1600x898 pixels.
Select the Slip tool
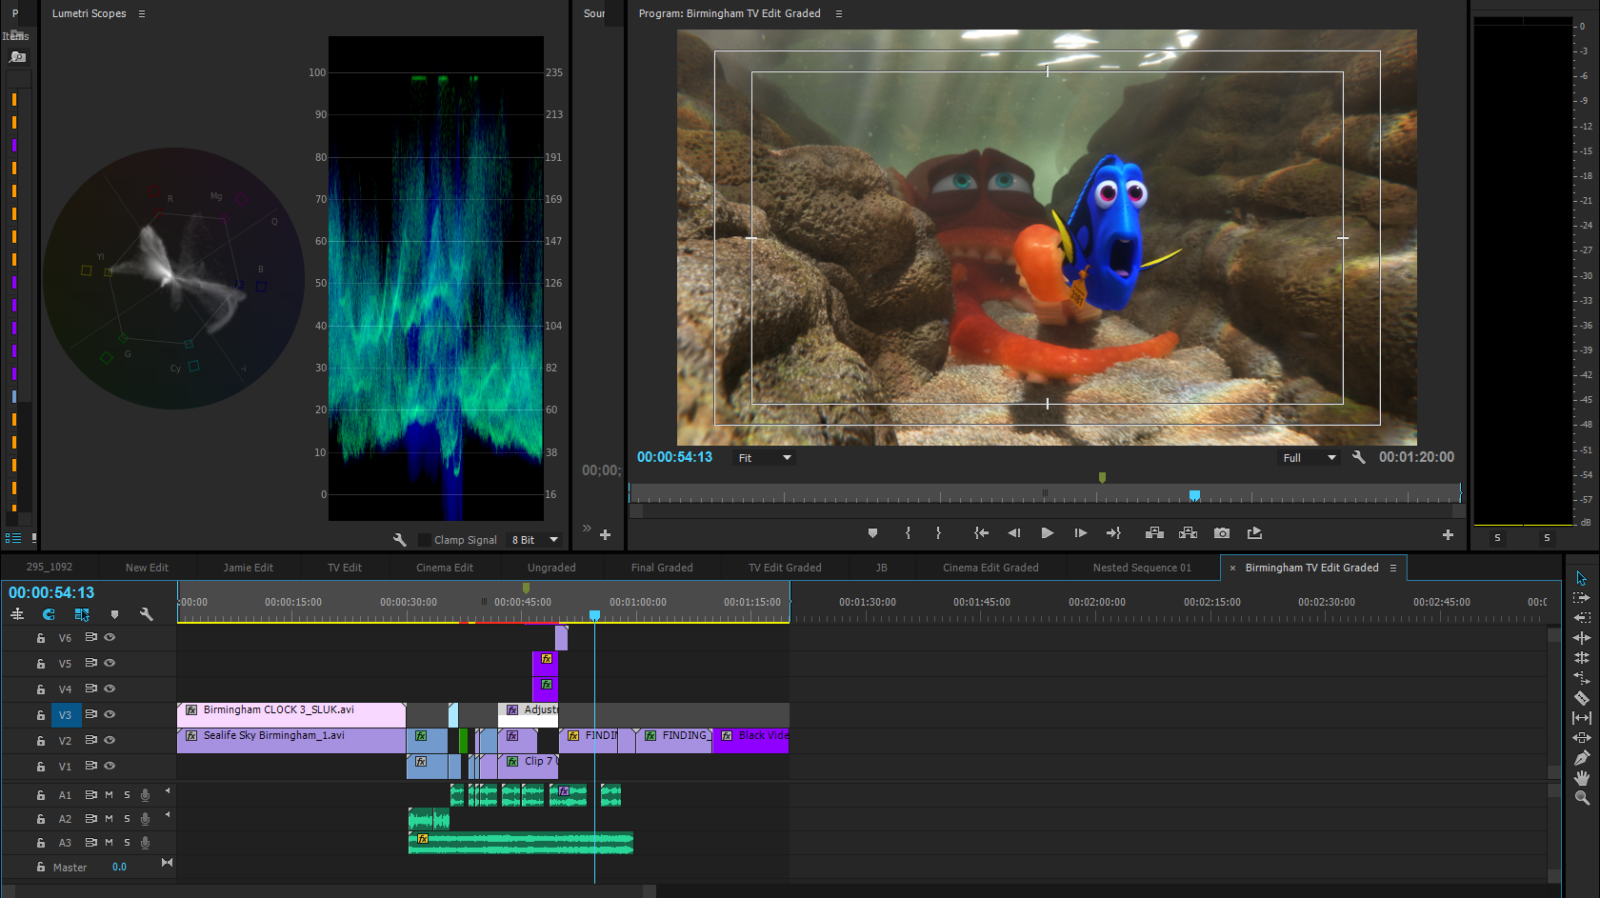(x=1581, y=718)
